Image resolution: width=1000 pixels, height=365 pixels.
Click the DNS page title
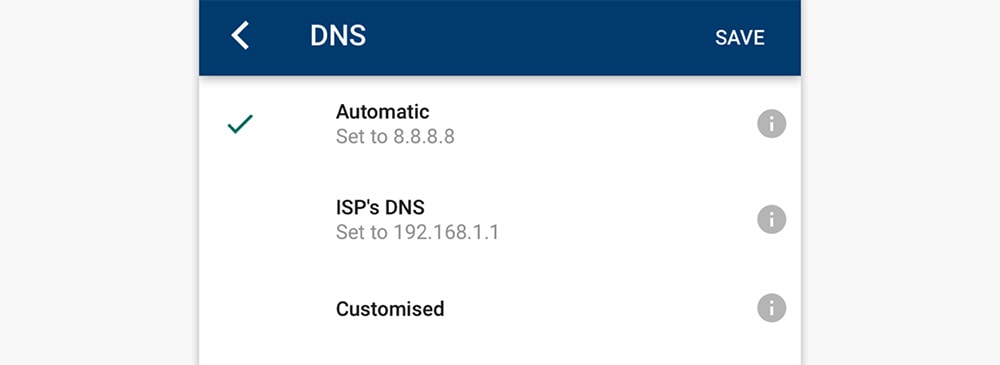pyautogui.click(x=338, y=36)
